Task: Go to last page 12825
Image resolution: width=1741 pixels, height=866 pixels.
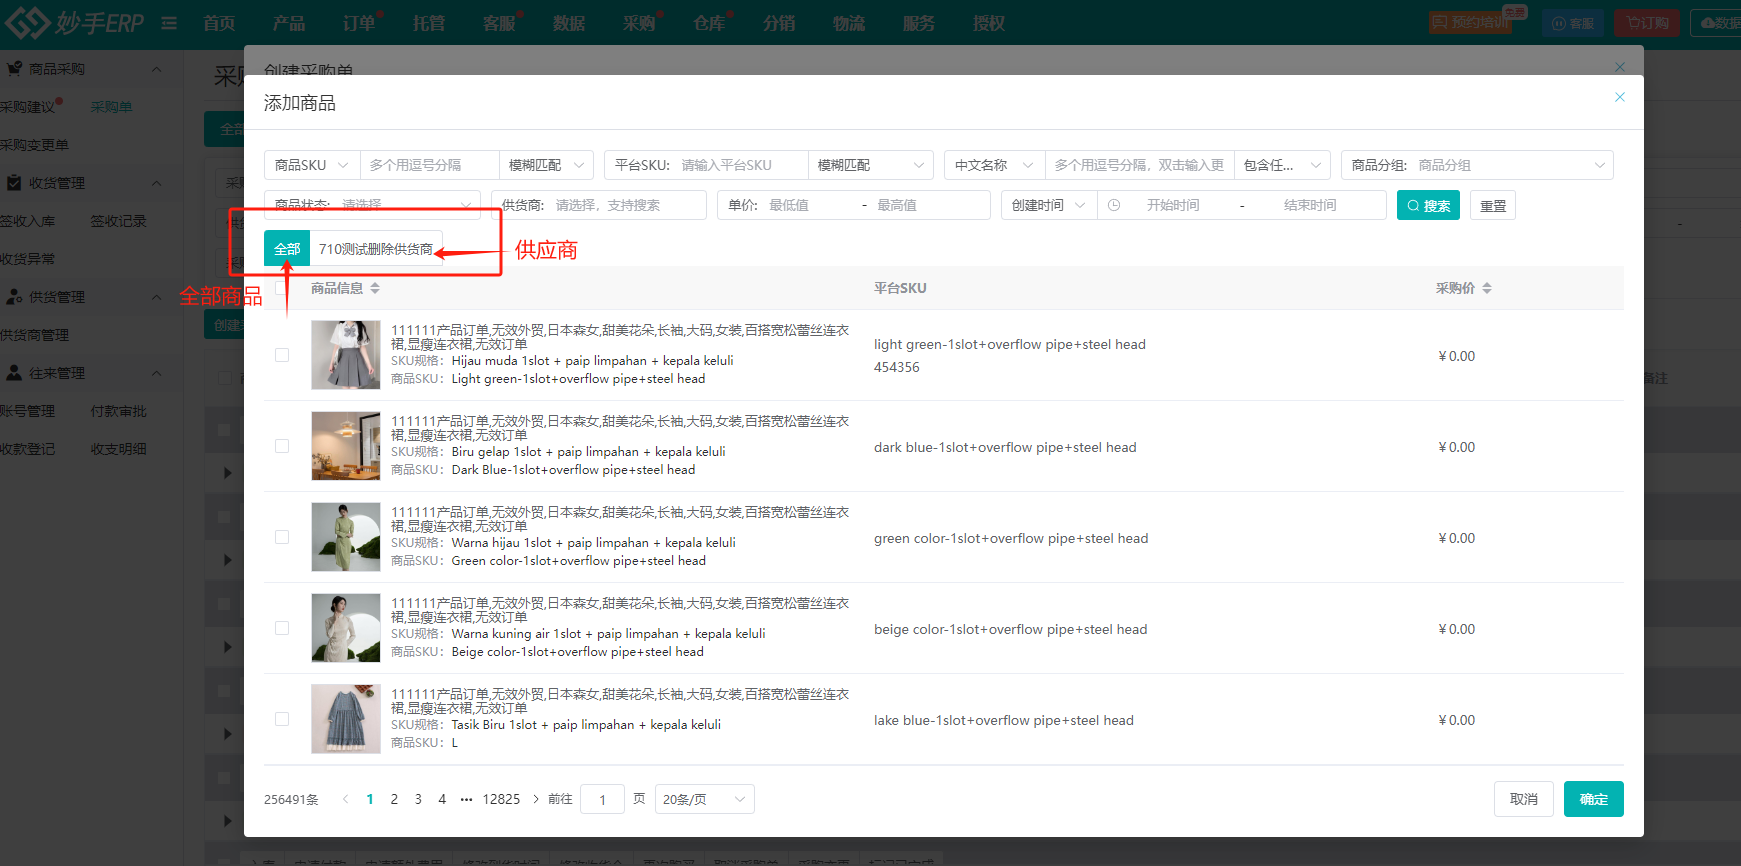Action: pyautogui.click(x=501, y=799)
